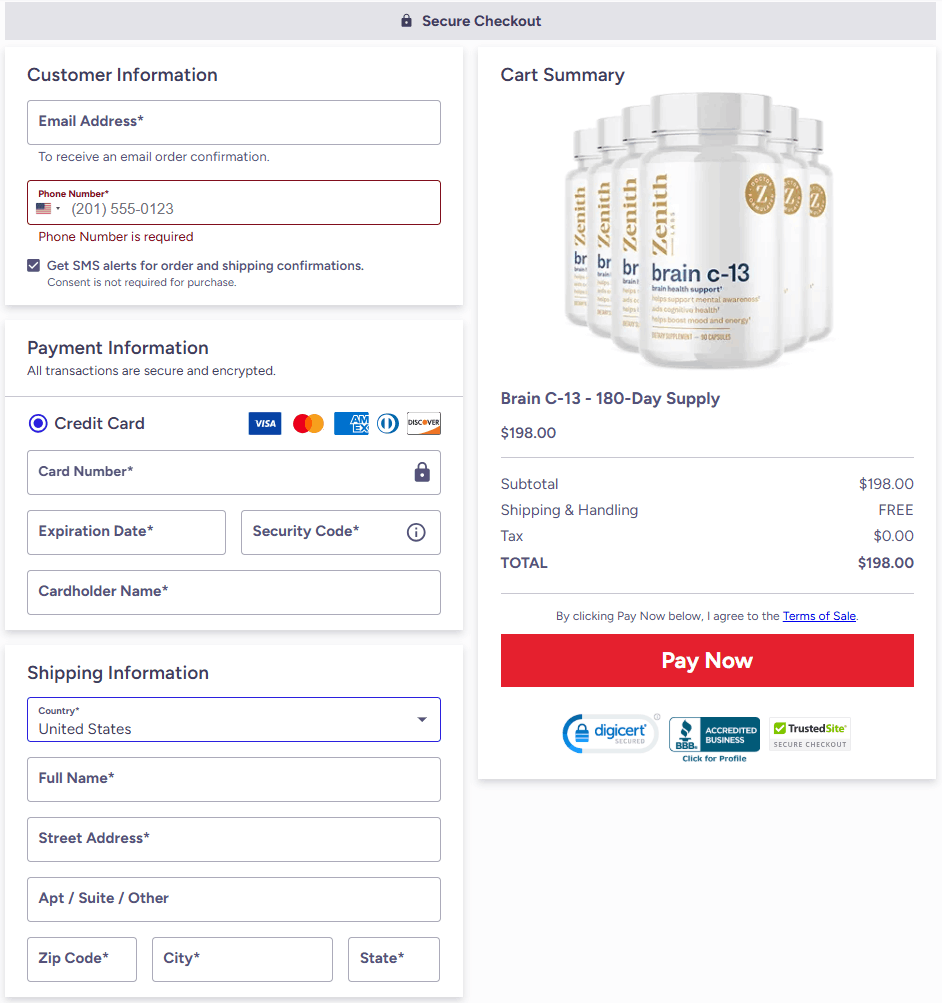Click the Brain C-13 product image
942x1003 pixels.
click(699, 228)
